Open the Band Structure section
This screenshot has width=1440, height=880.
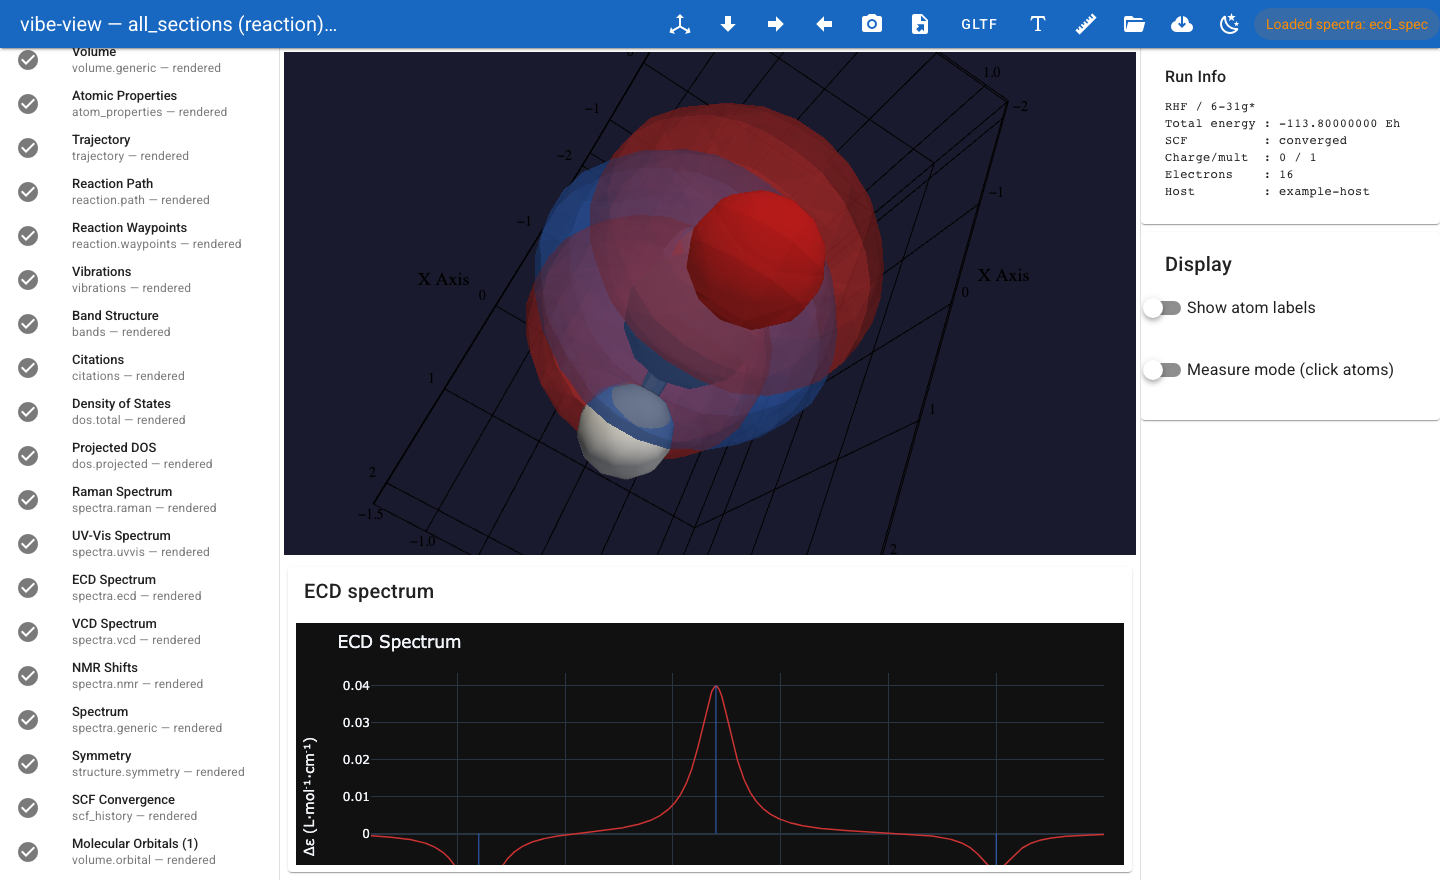pyautogui.click(x=140, y=324)
